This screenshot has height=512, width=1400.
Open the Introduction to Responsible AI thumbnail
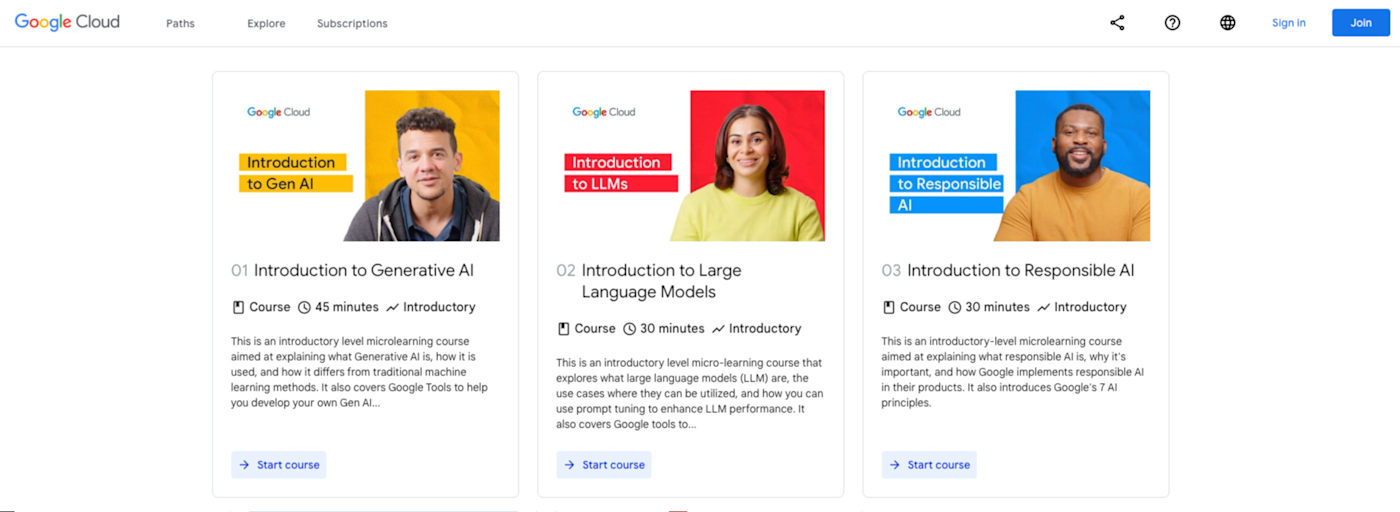[1015, 166]
